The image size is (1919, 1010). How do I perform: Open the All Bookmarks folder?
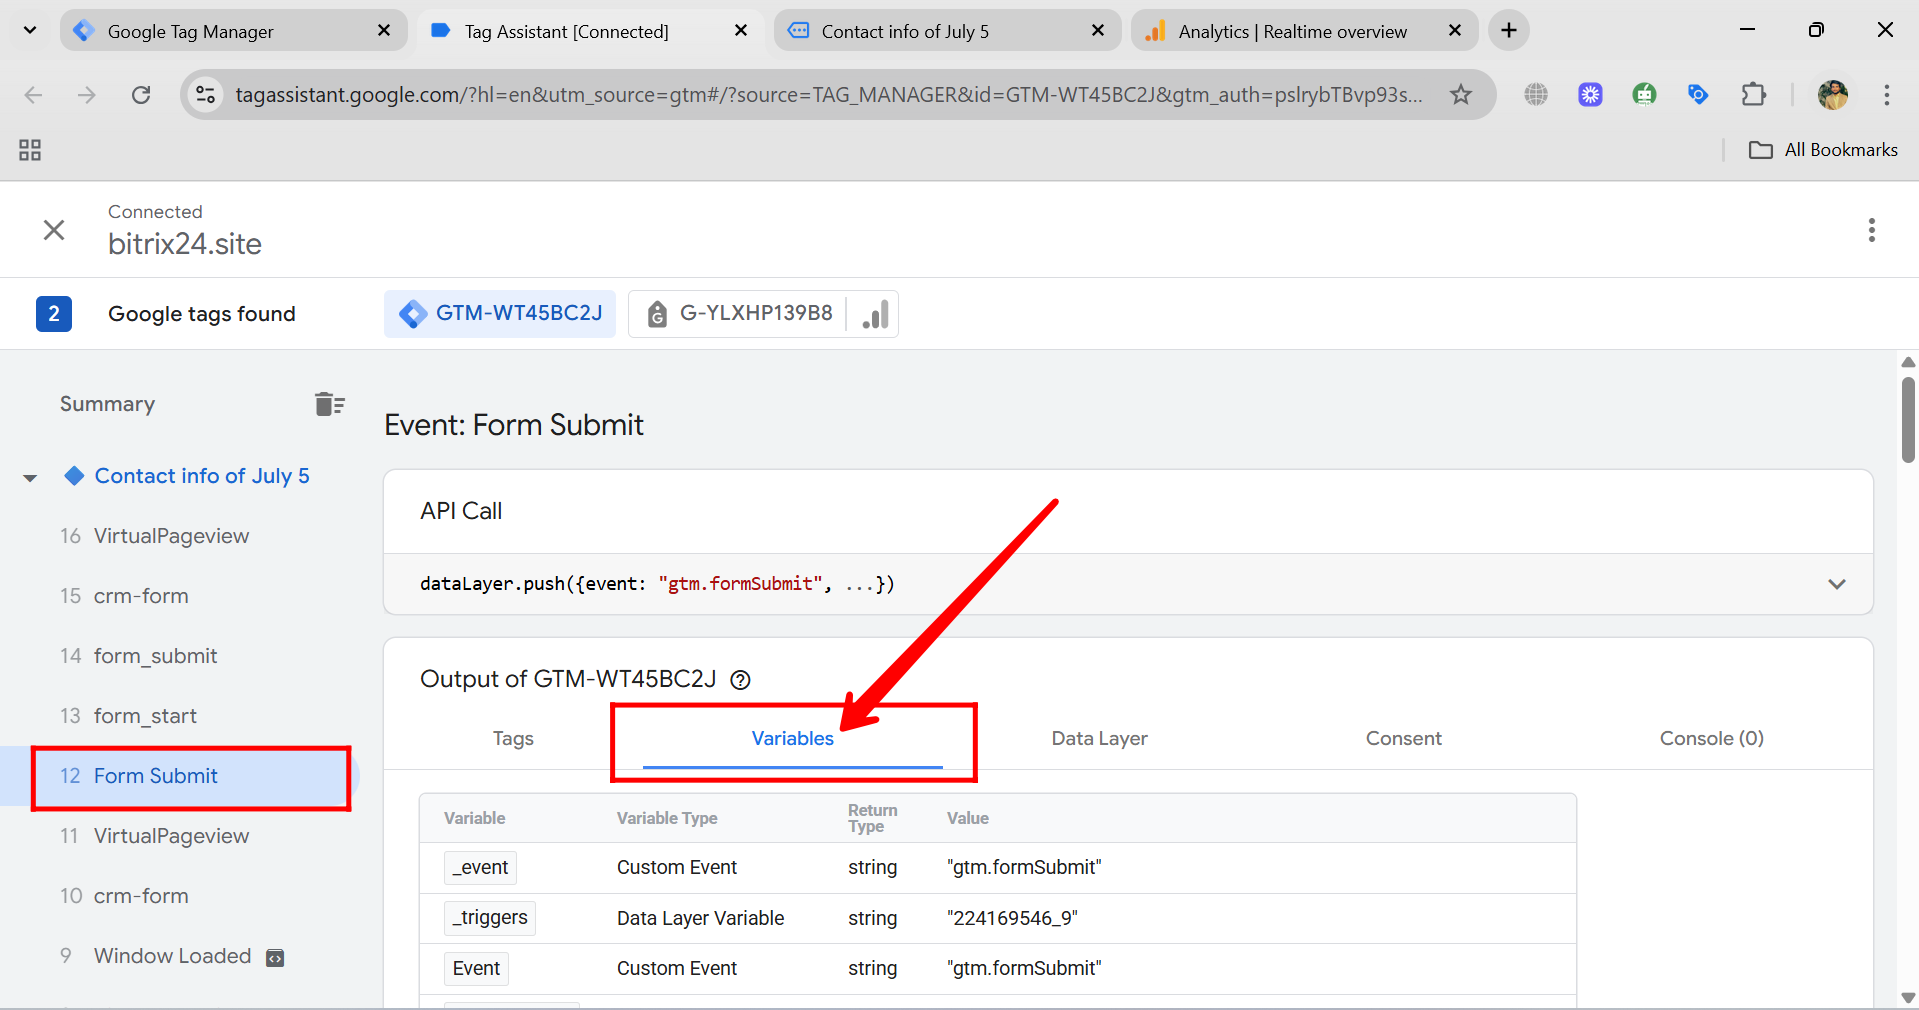[1822, 150]
